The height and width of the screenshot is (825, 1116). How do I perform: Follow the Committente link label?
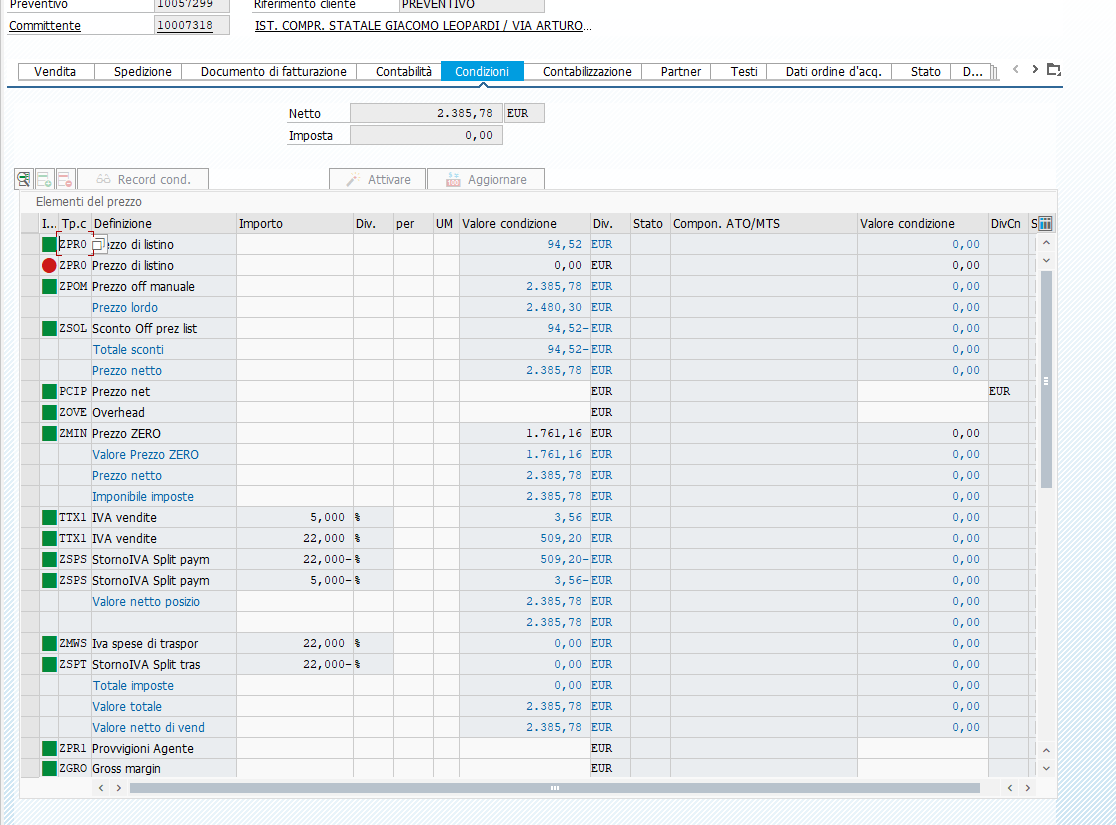[x=45, y=26]
